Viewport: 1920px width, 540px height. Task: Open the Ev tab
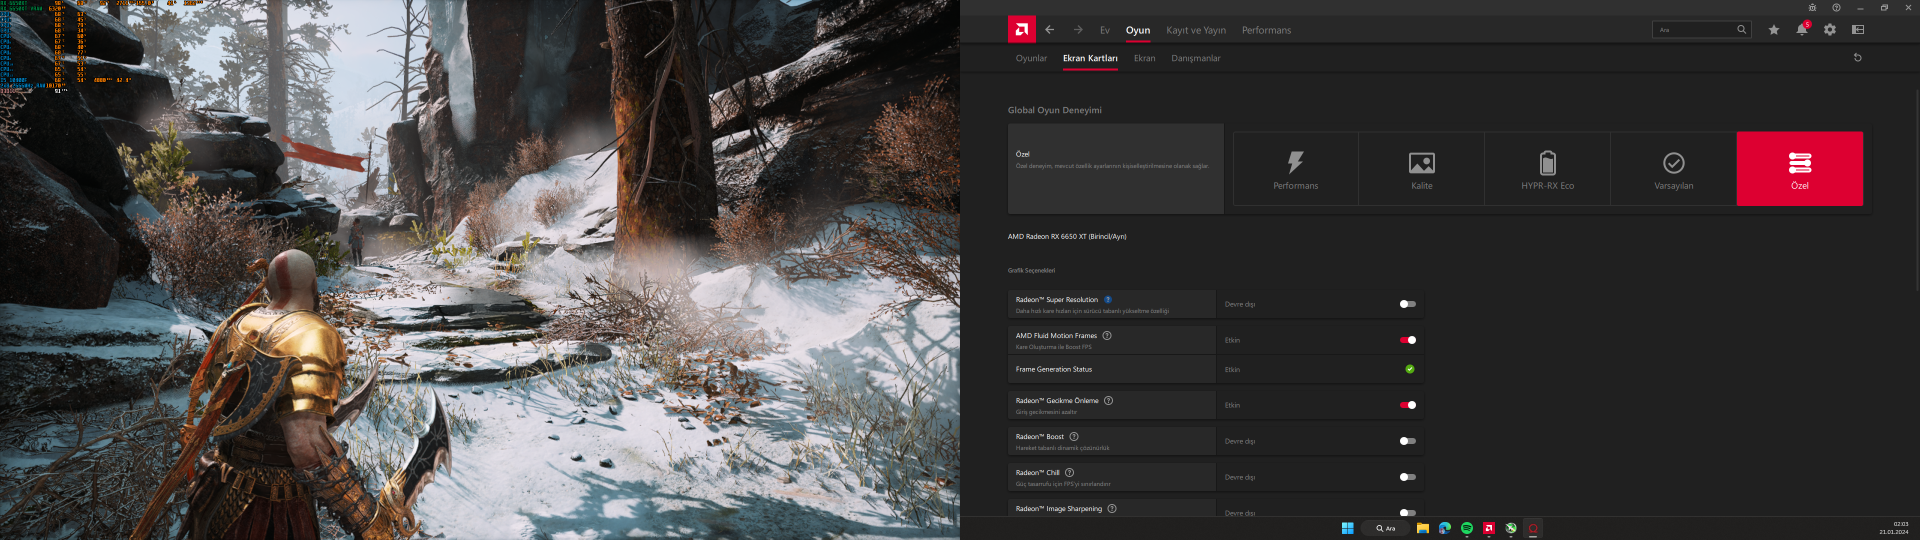point(1105,30)
